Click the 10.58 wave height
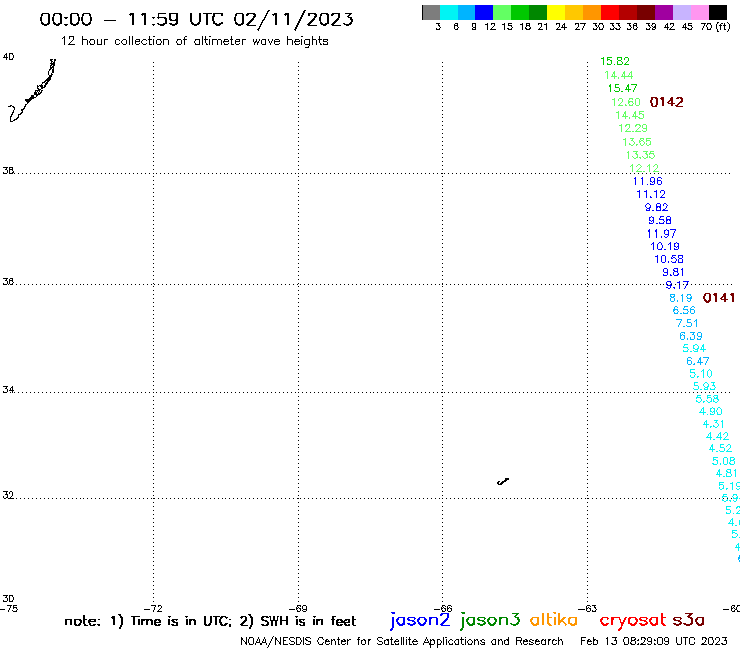The width and height of the screenshot is (740, 650). pos(669,259)
